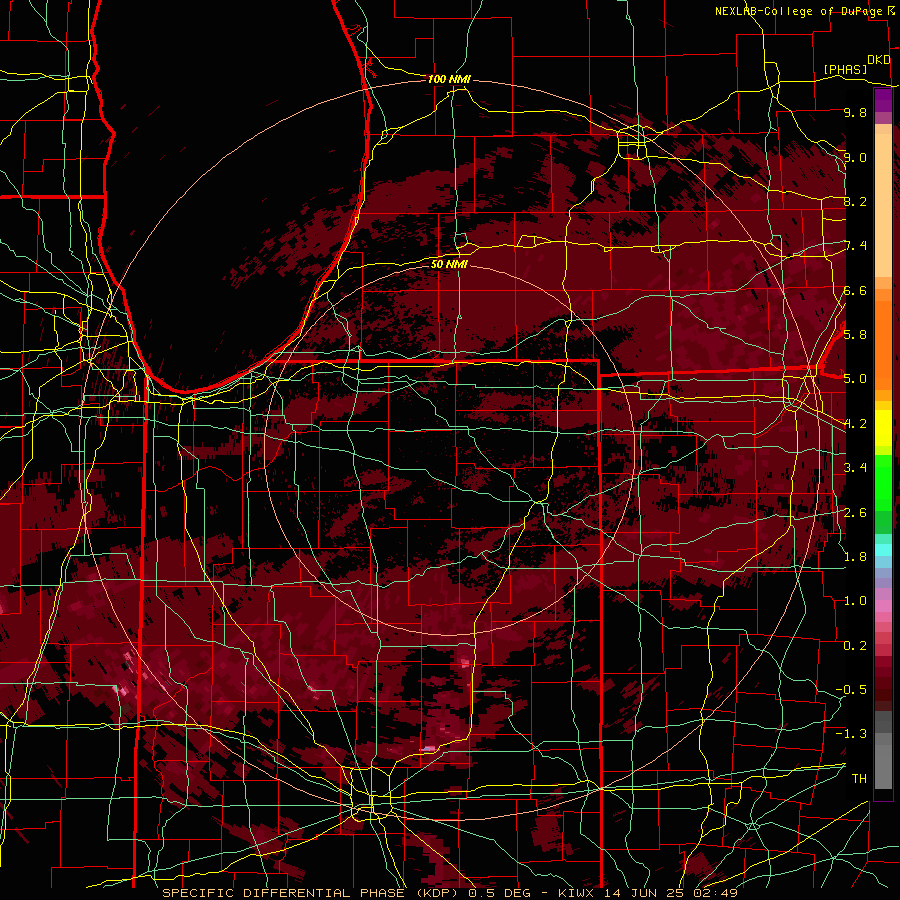Click the 02:49 timestamp in the caption

[x=715, y=893]
